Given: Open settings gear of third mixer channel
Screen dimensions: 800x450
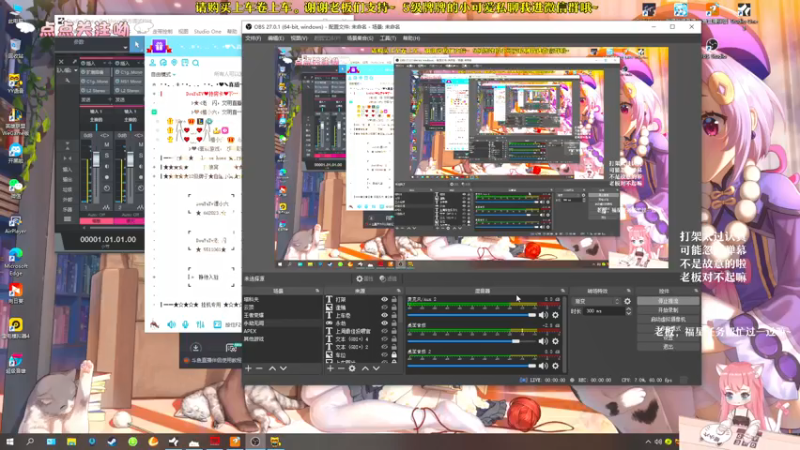Looking at the screenshot, I should 556,365.
